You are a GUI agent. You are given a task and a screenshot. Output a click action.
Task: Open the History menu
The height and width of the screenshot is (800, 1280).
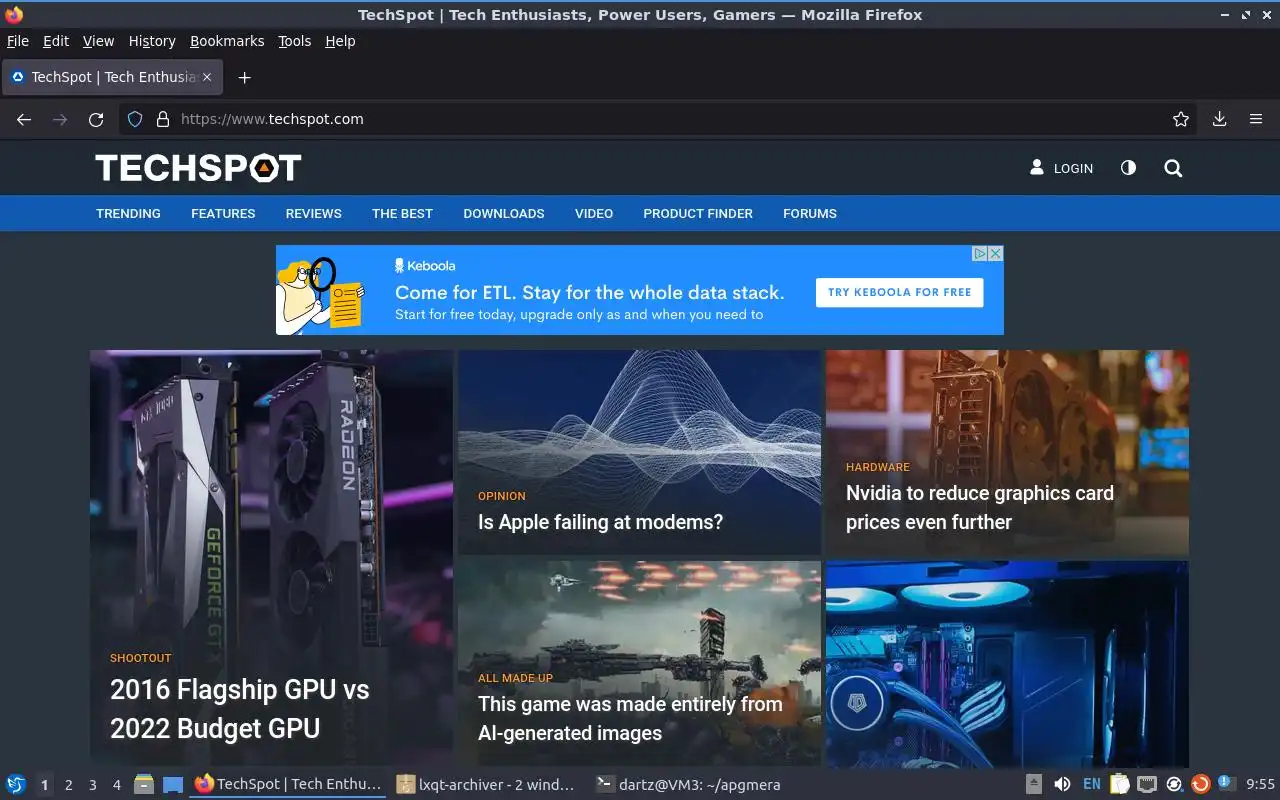point(152,41)
